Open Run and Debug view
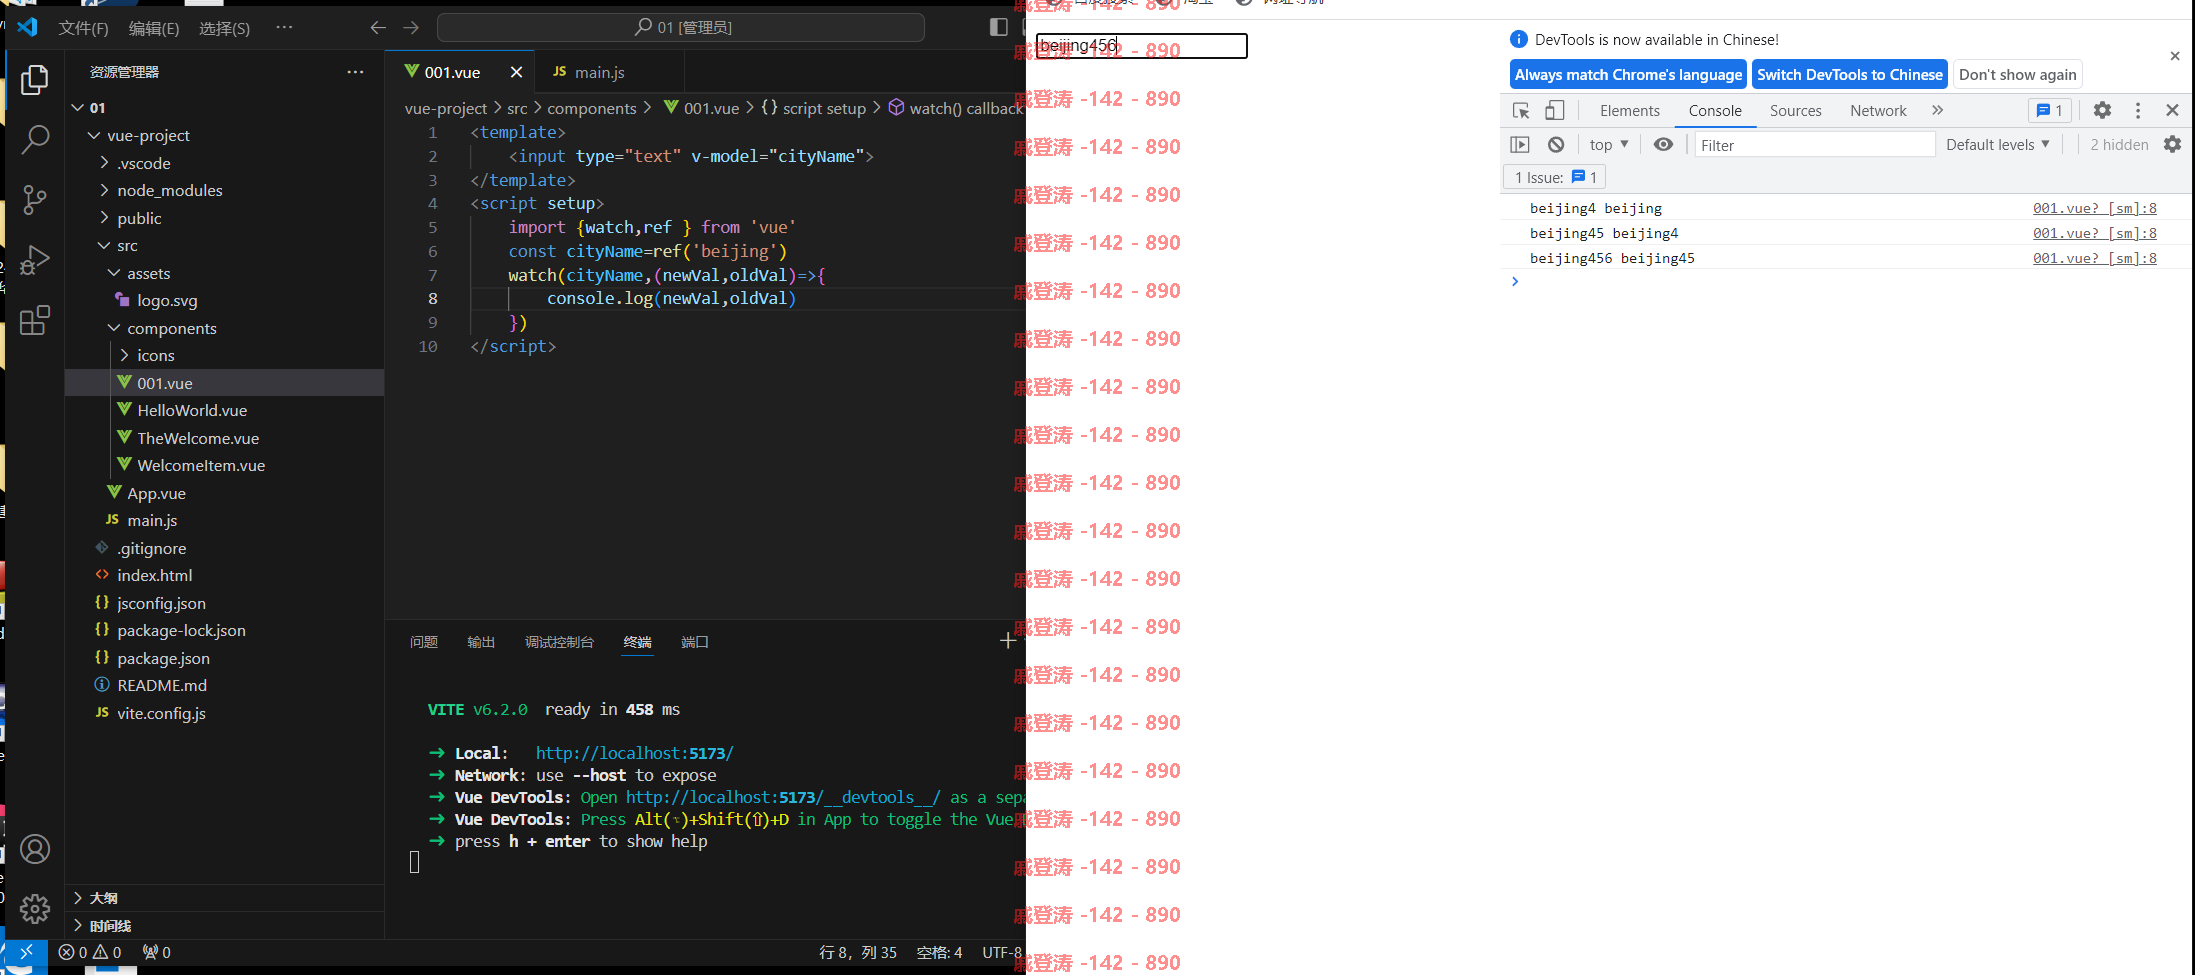Viewport: 2195px width, 975px height. tap(35, 260)
